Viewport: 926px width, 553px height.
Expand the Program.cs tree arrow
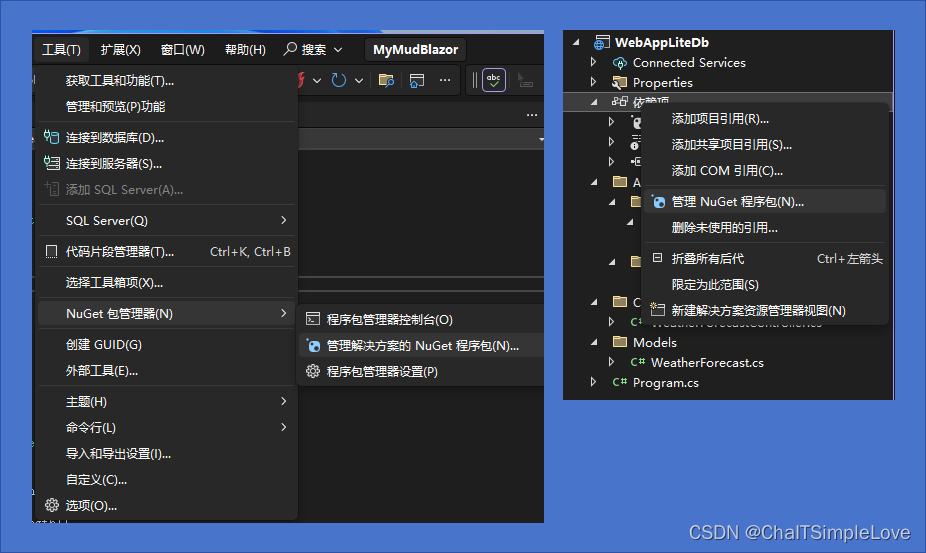tap(594, 382)
